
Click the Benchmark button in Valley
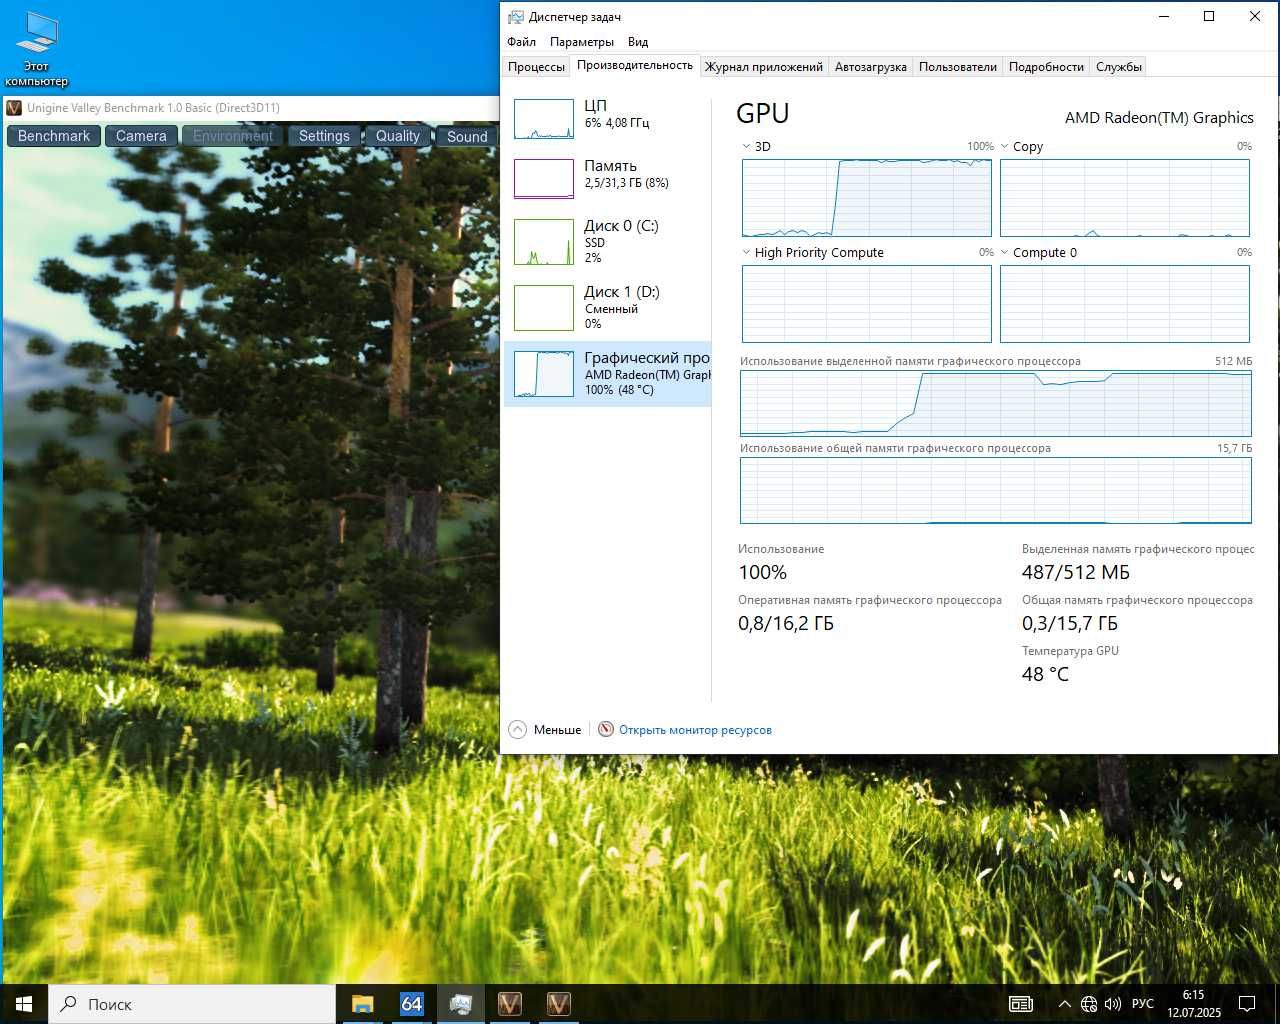tap(54, 136)
